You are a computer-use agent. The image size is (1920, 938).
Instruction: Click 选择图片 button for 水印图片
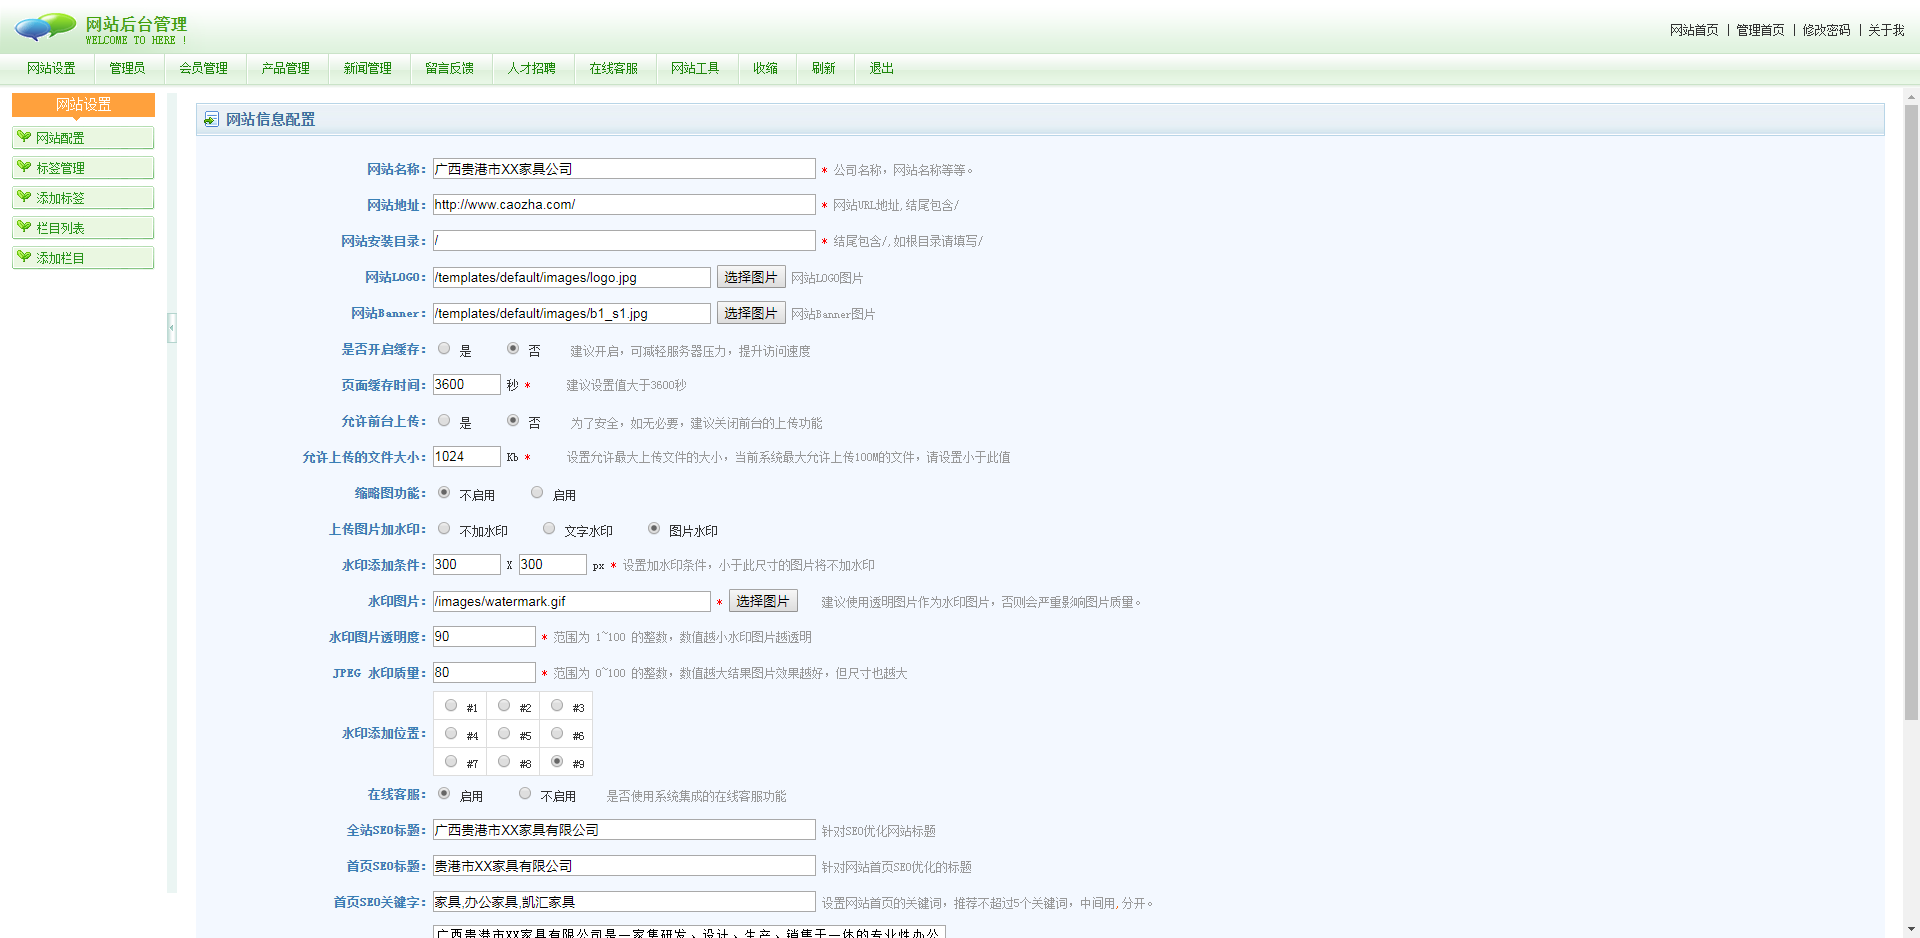tap(763, 601)
